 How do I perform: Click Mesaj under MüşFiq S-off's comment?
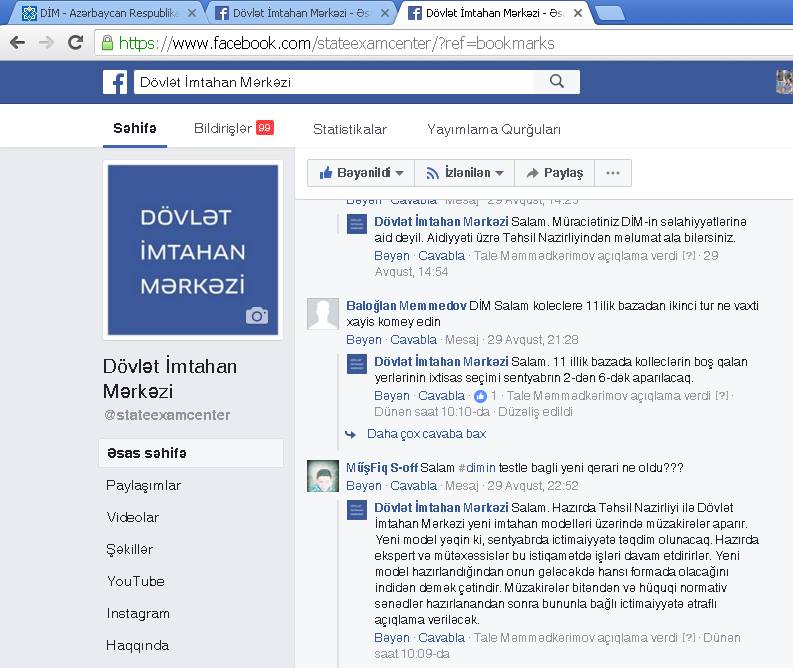pyautogui.click(x=462, y=486)
